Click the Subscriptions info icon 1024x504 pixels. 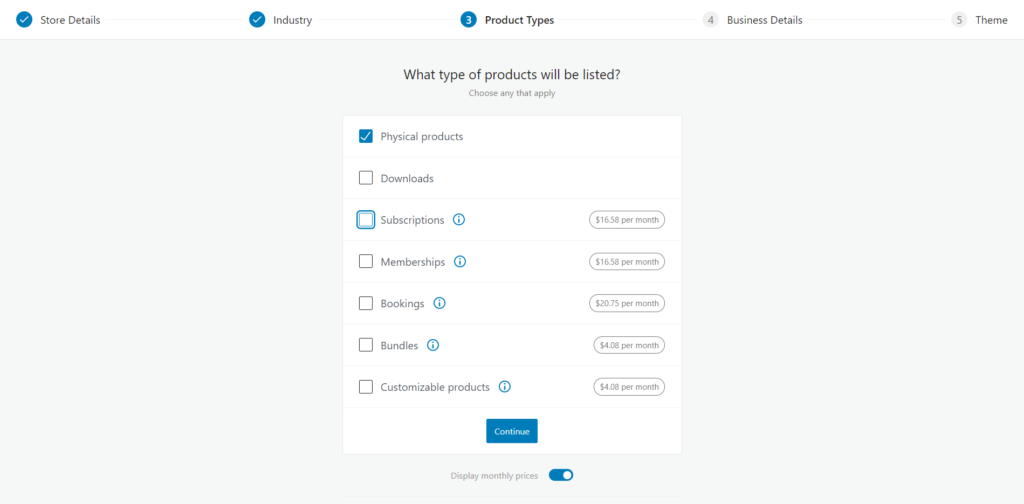459,220
